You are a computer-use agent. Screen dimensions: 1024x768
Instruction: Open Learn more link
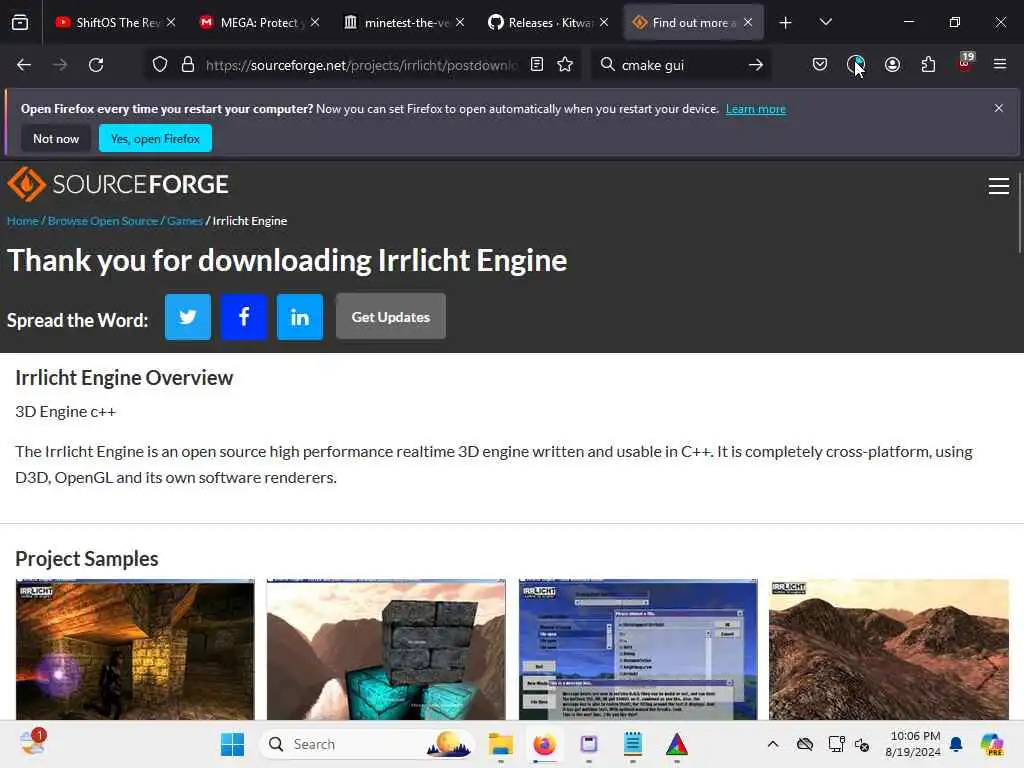pos(756,109)
